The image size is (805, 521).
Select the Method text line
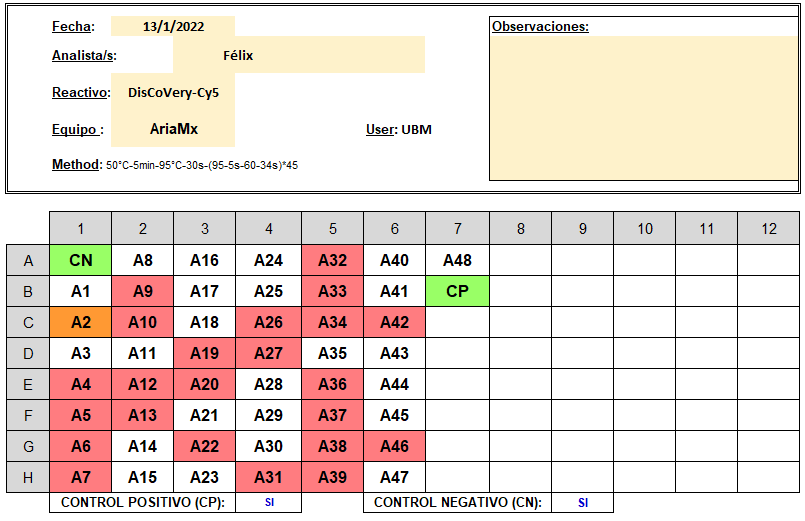pos(175,165)
